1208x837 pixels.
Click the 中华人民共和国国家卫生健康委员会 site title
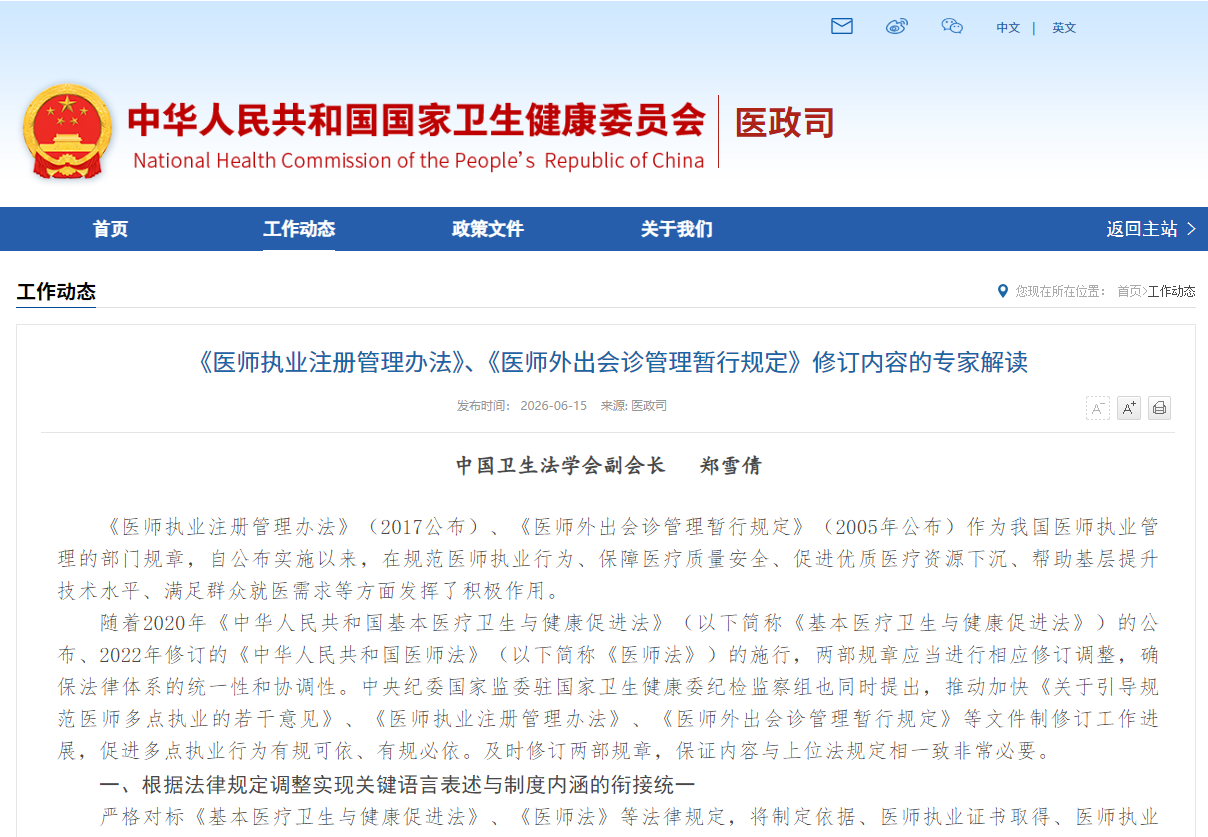416,120
